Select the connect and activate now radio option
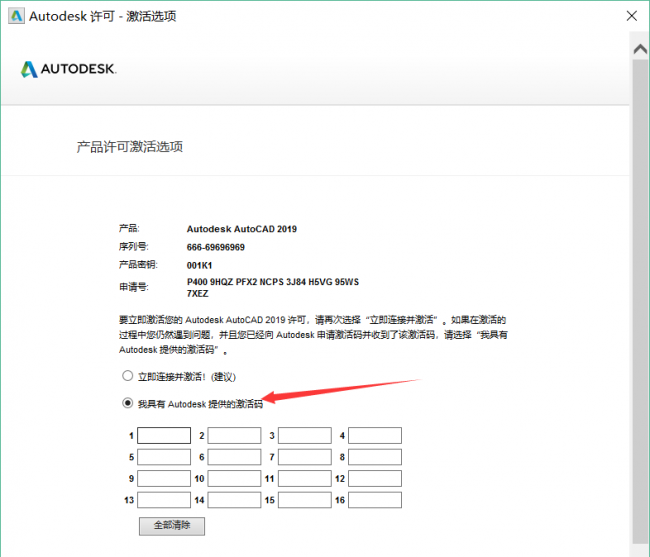The height and width of the screenshot is (557, 650). pos(127,376)
